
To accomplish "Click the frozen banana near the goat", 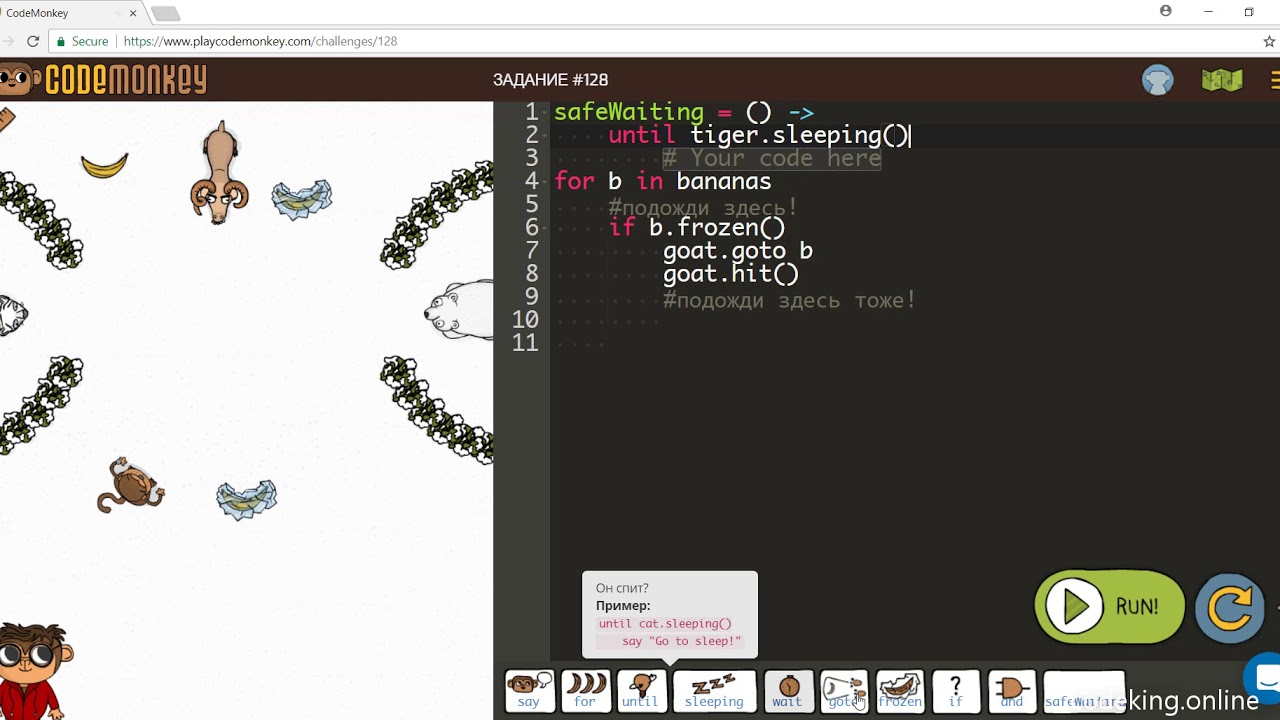I will point(302,198).
